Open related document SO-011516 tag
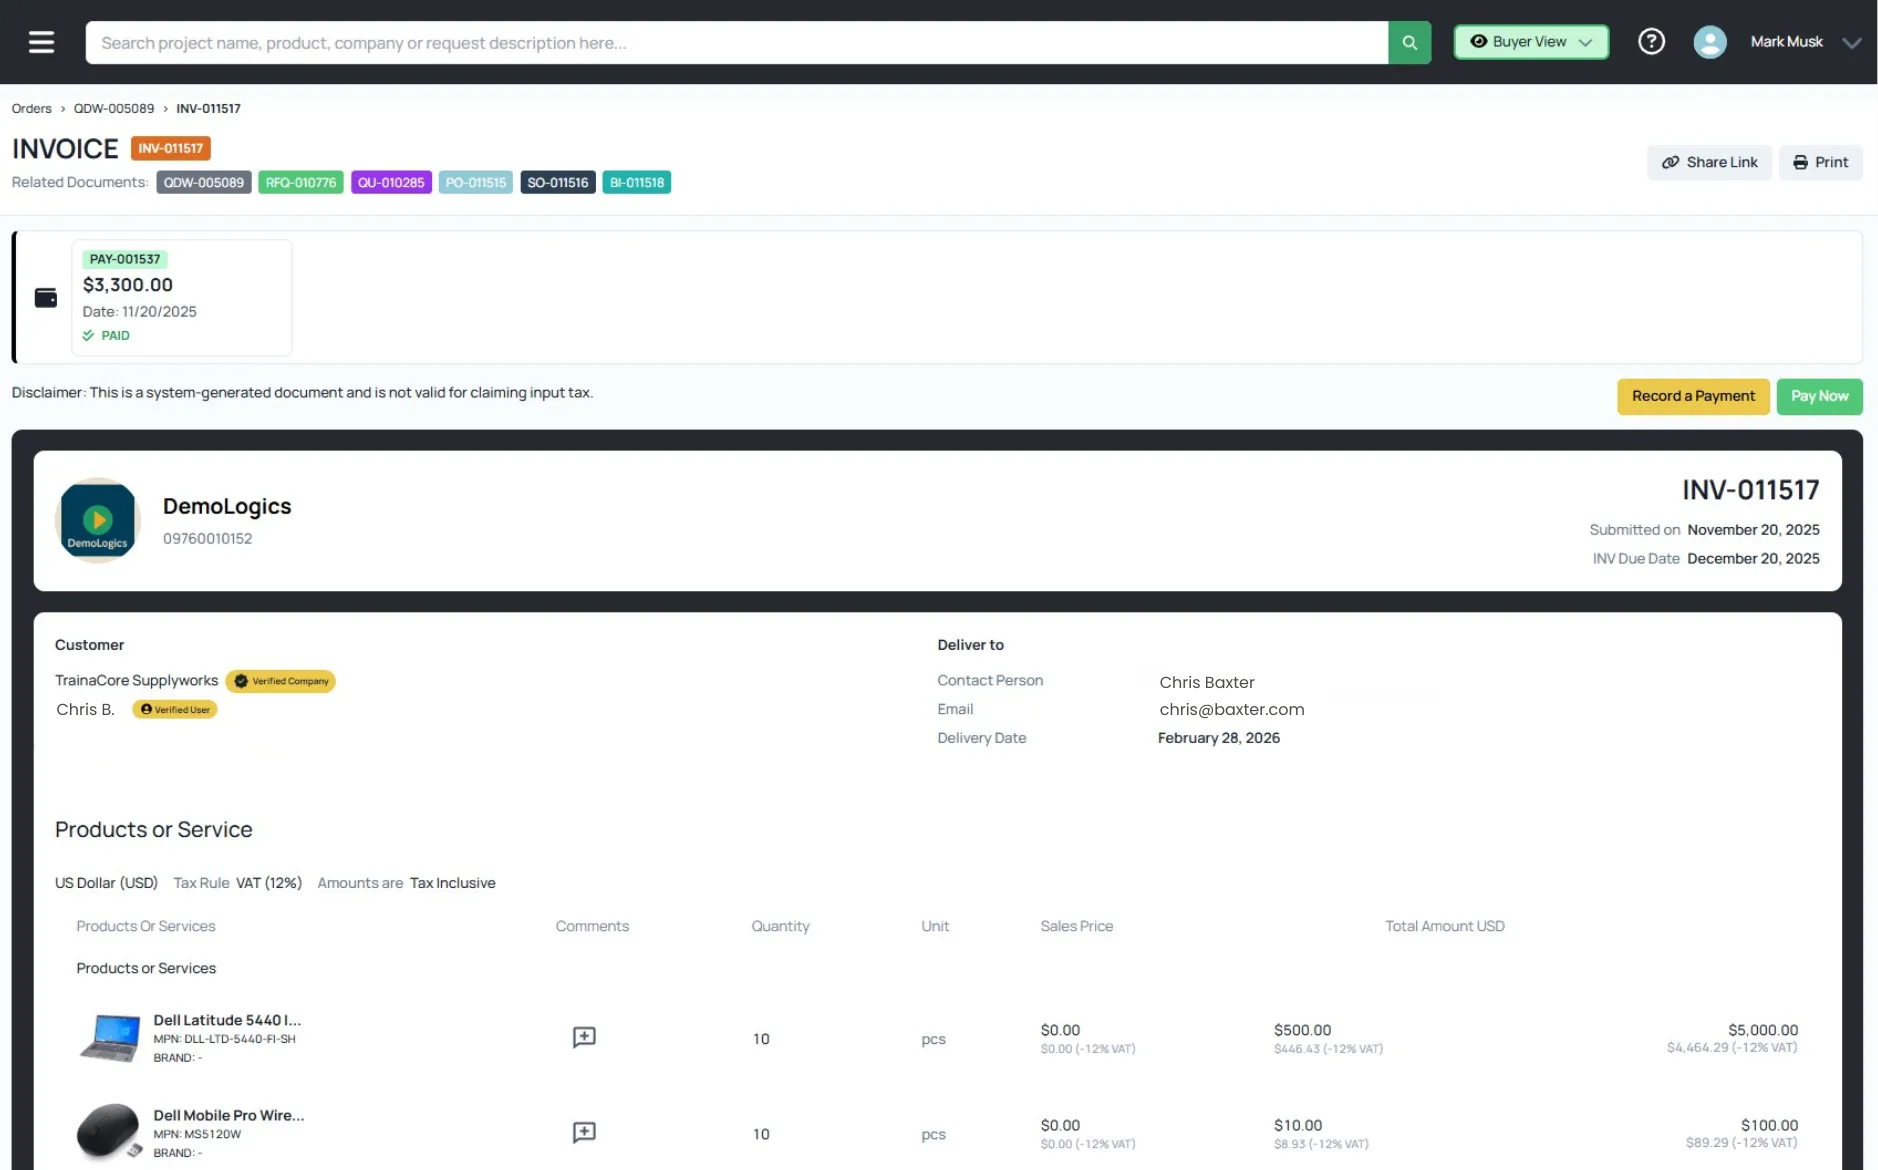The height and width of the screenshot is (1170, 1878). 558,182
